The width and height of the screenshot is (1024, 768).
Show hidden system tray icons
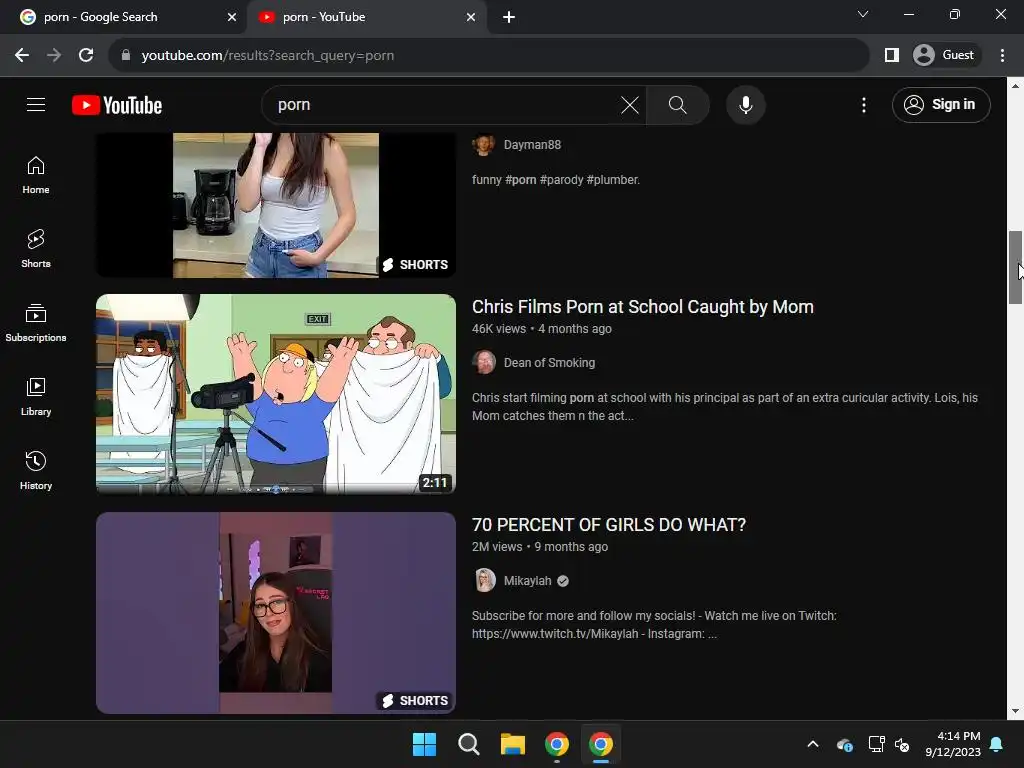[x=813, y=744]
